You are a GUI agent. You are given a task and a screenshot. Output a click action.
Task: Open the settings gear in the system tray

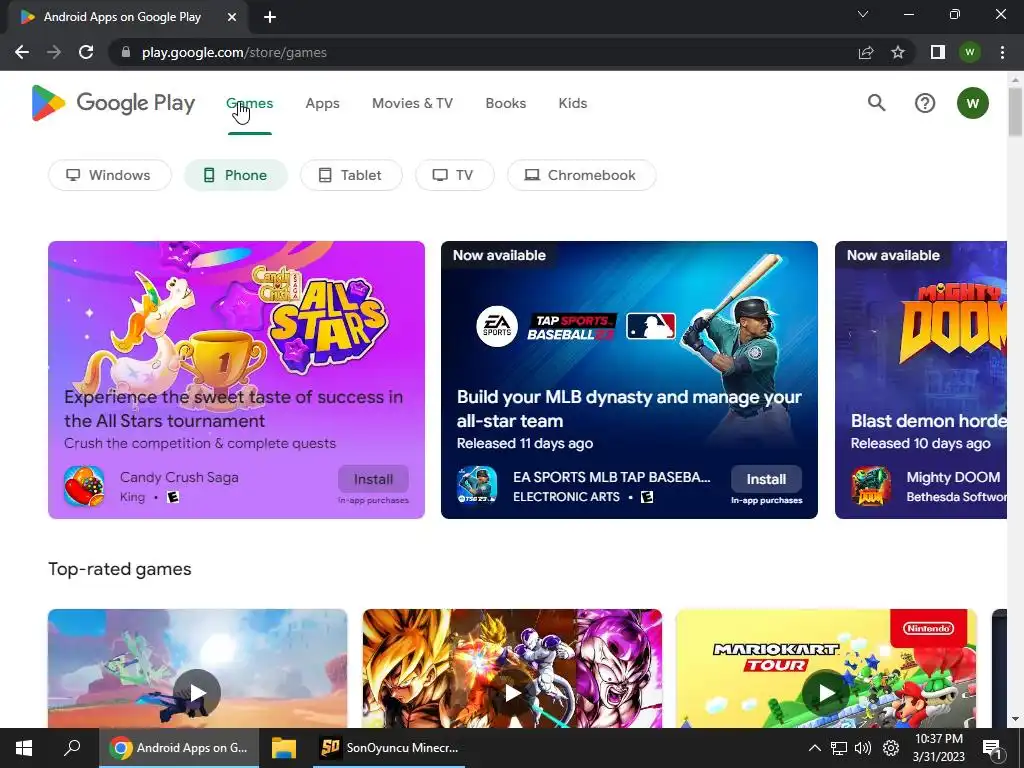click(x=891, y=748)
